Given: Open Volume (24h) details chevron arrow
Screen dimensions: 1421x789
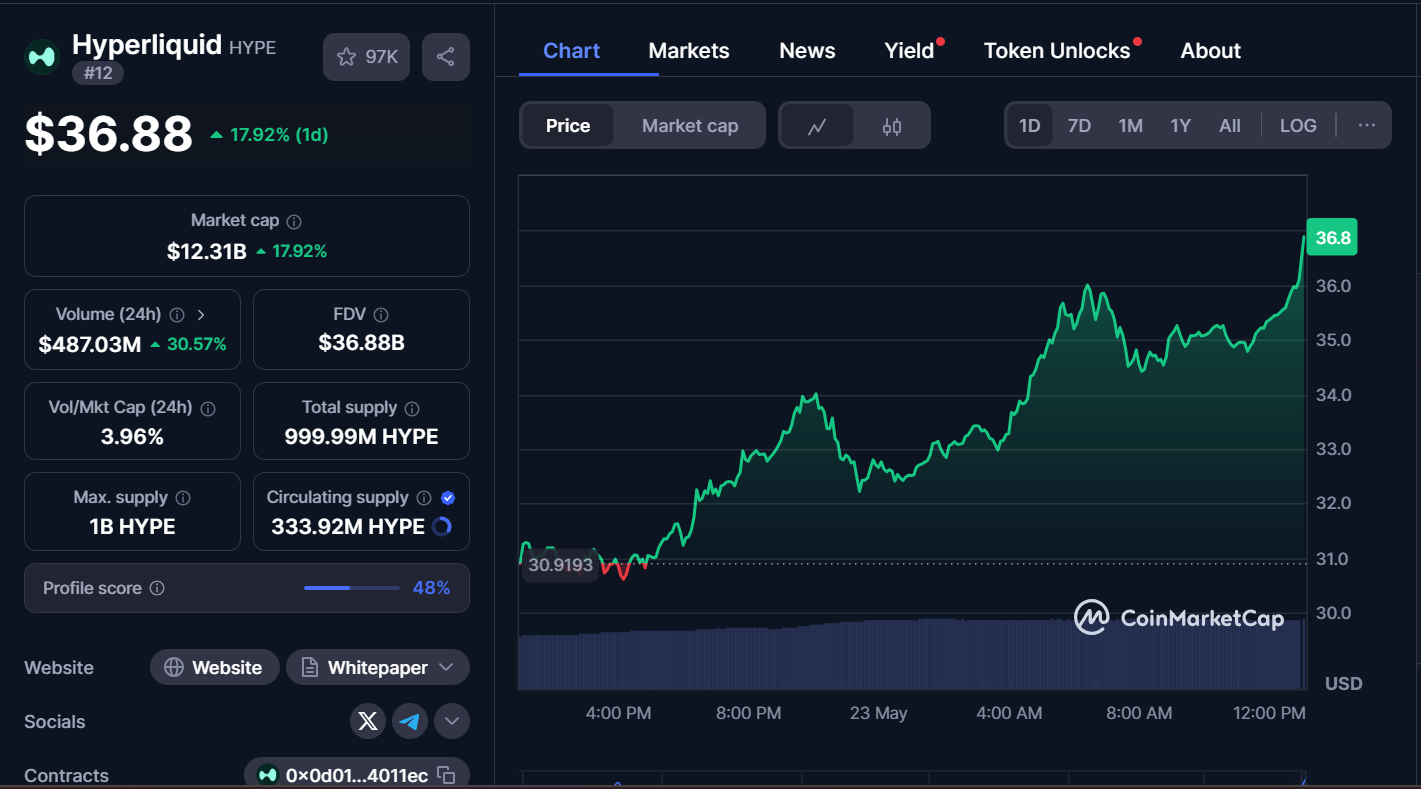Looking at the screenshot, I should [201, 315].
